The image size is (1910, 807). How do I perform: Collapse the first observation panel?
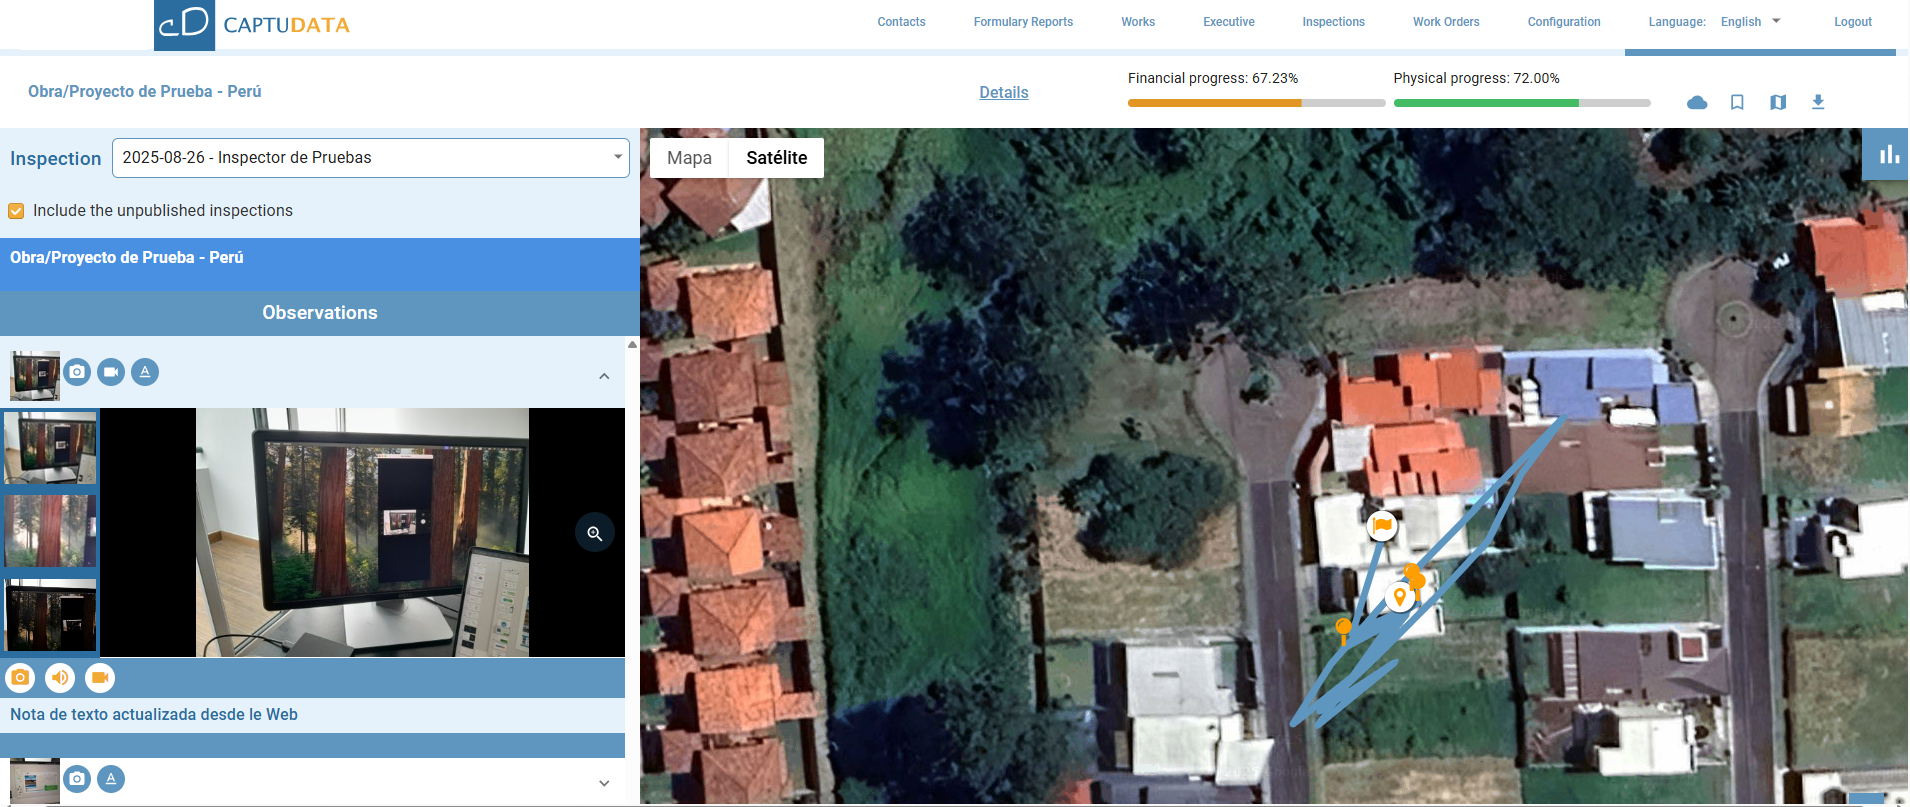(x=604, y=376)
